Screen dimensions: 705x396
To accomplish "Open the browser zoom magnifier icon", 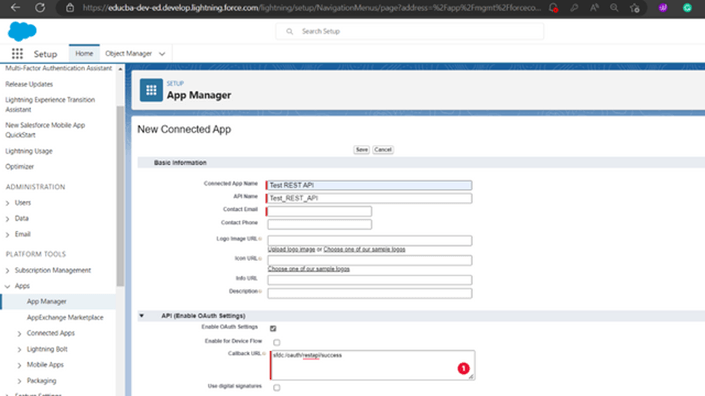I will (x=614, y=8).
